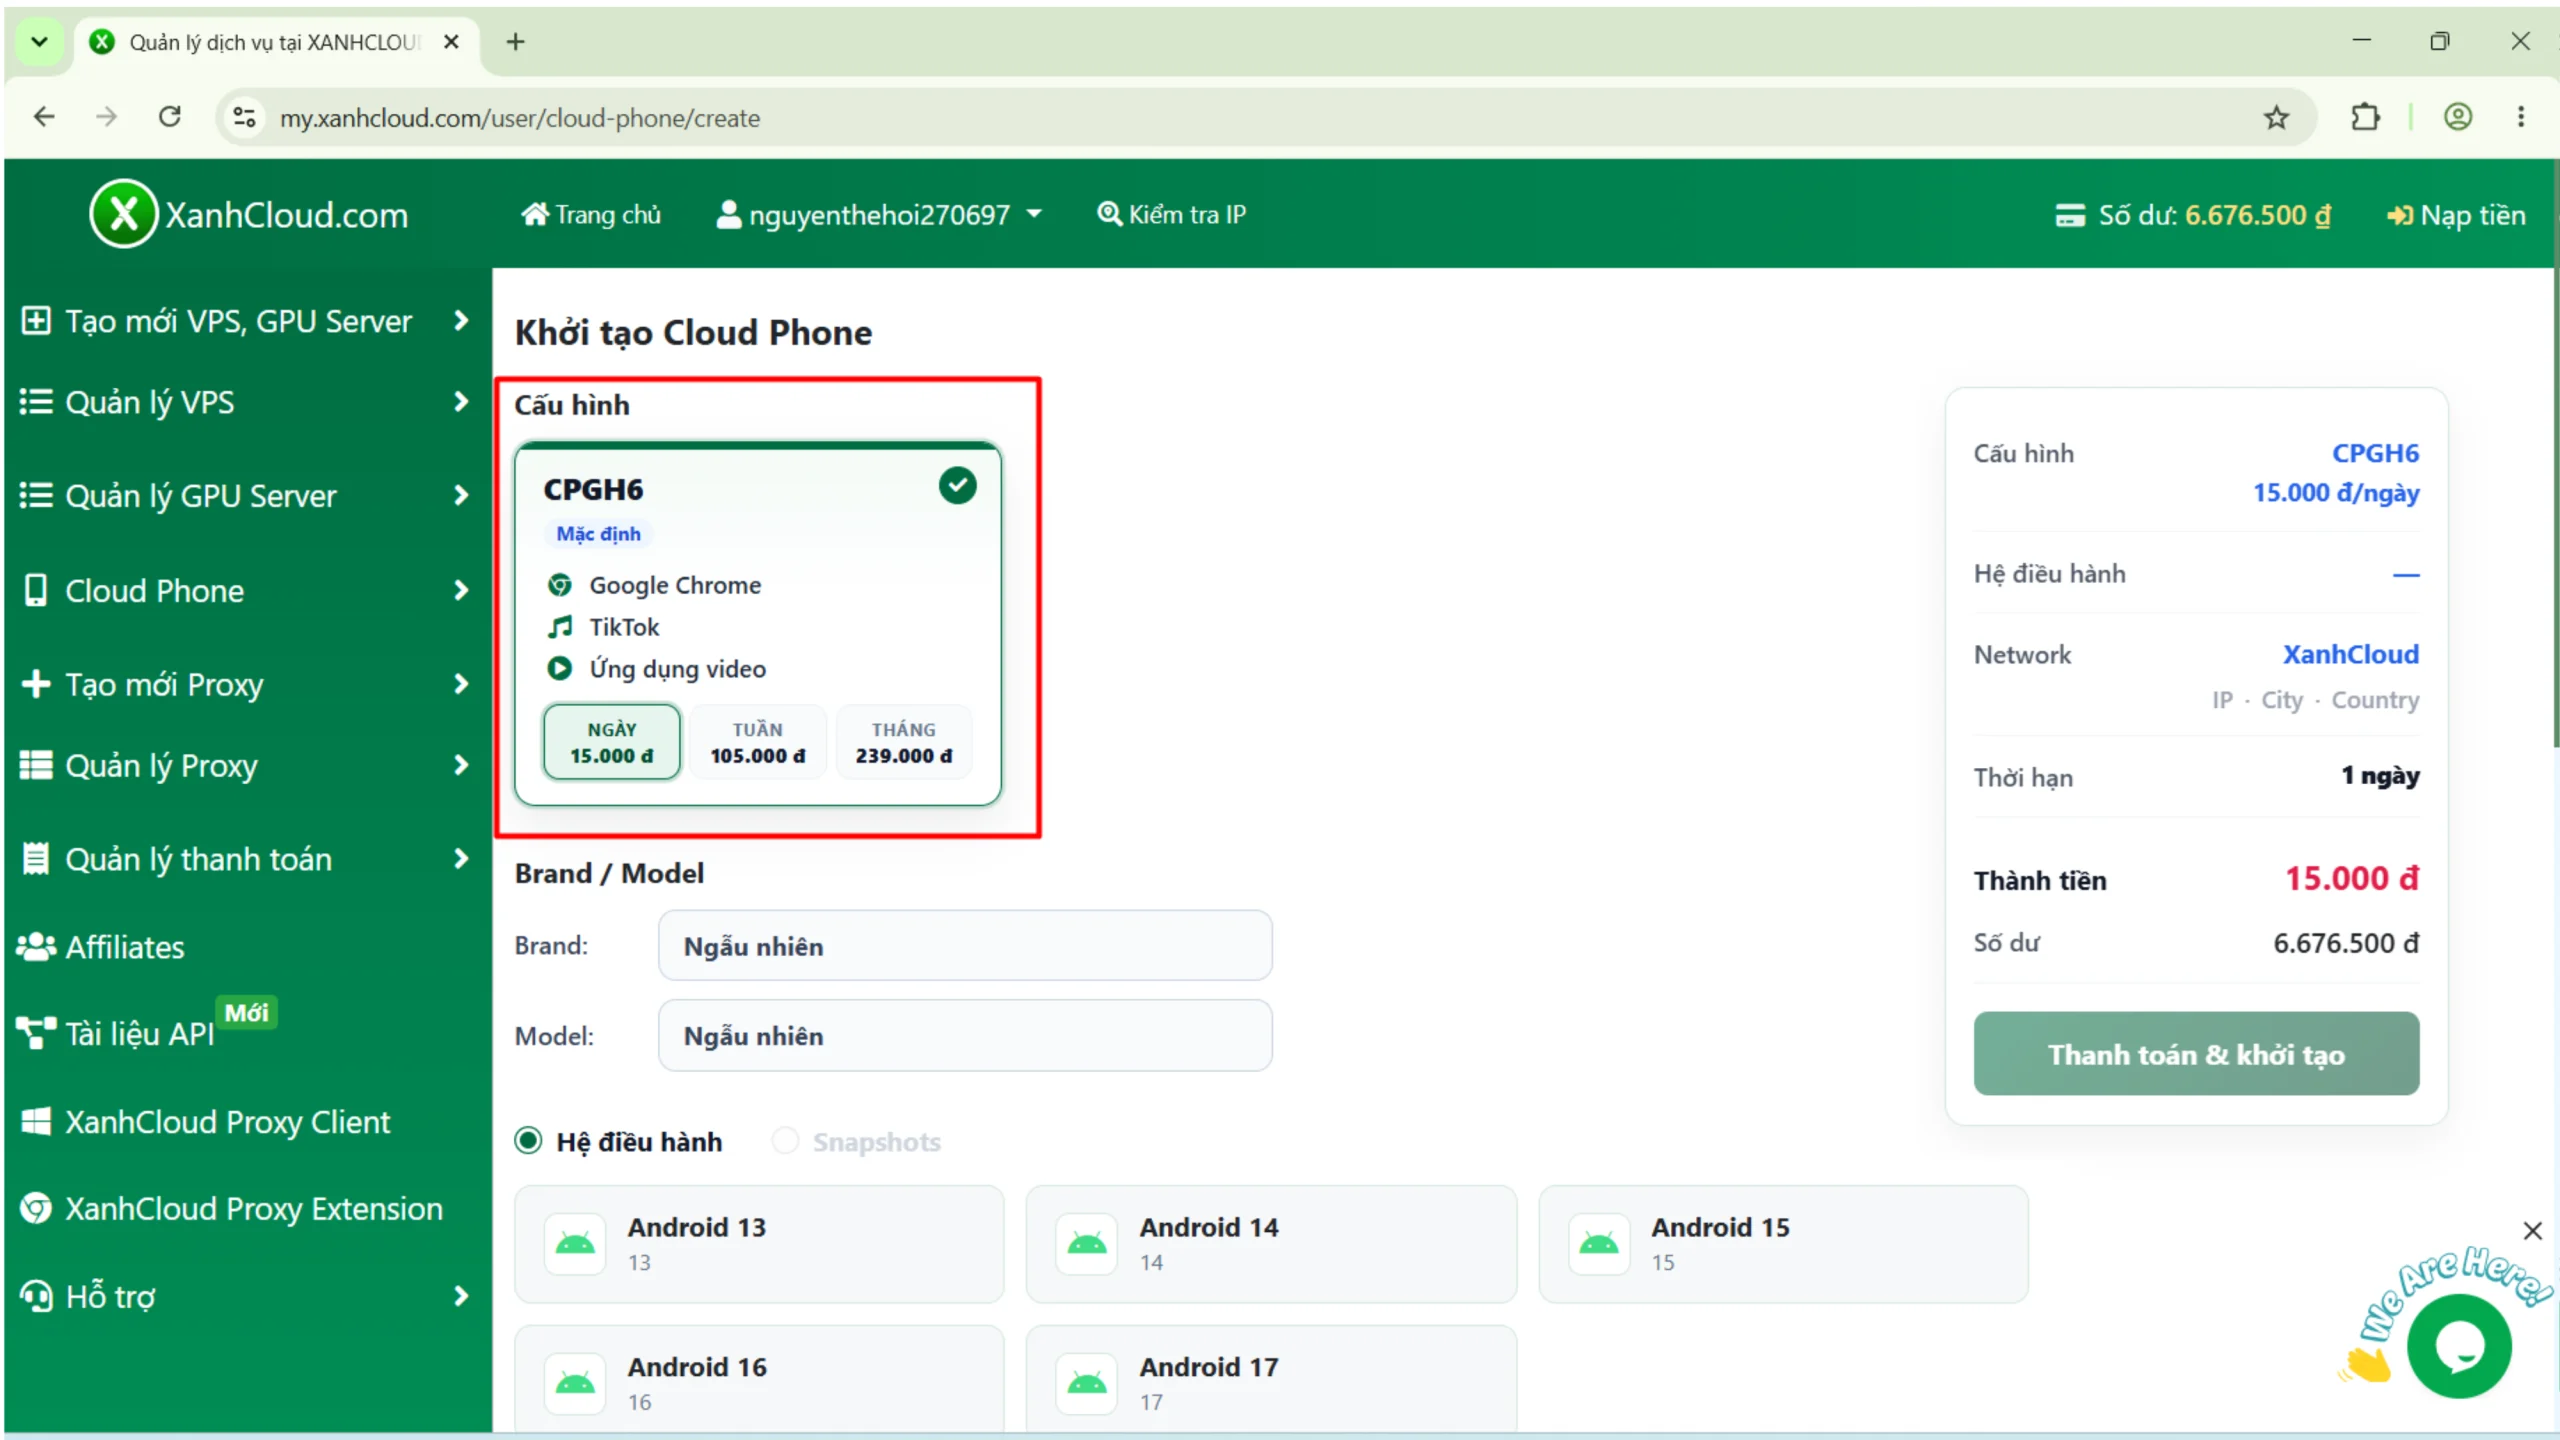Image resolution: width=2560 pixels, height=1440 pixels.
Task: Select the Android 13 icon card
Action: (759, 1244)
